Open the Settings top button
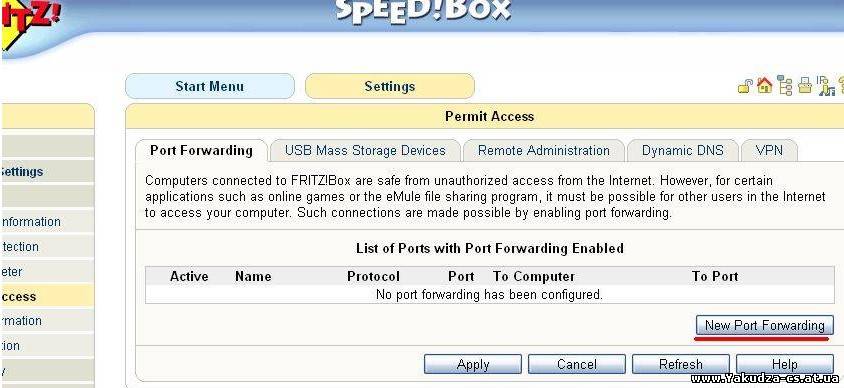The width and height of the screenshot is (844, 388). click(x=390, y=86)
